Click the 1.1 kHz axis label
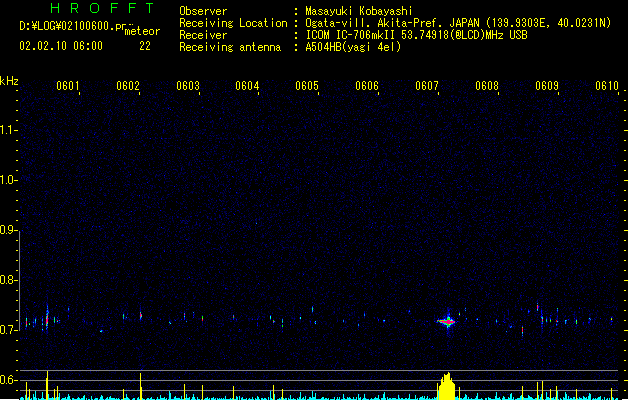The width and height of the screenshot is (629, 400). (x=8, y=130)
